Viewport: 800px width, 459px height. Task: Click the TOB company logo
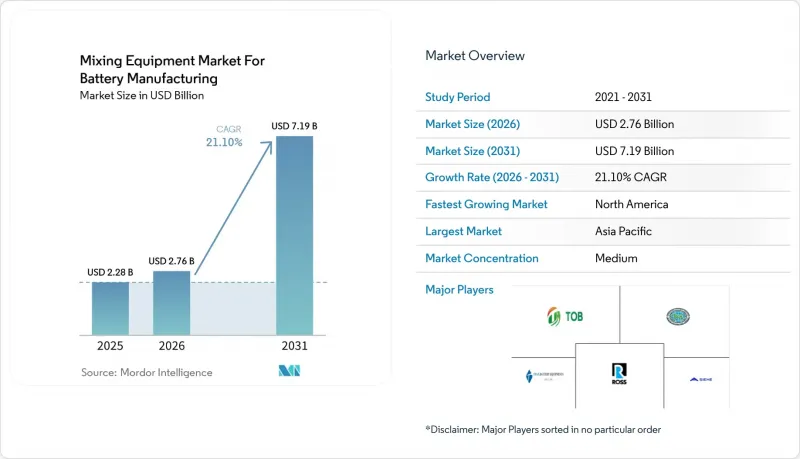coord(565,317)
